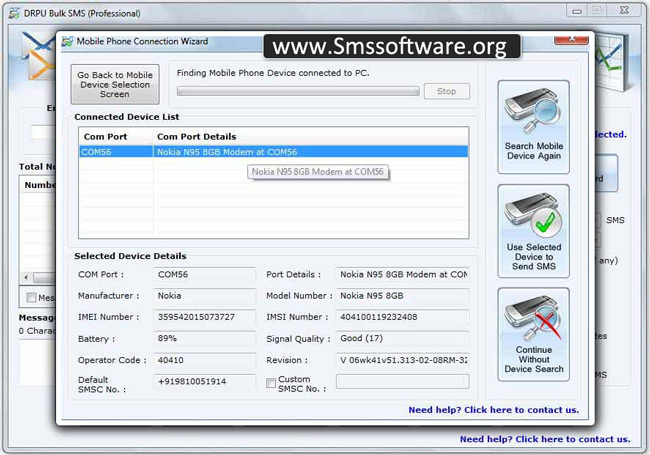Go Back to Mobile Device Selection Screen
650x455 pixels.
click(115, 85)
